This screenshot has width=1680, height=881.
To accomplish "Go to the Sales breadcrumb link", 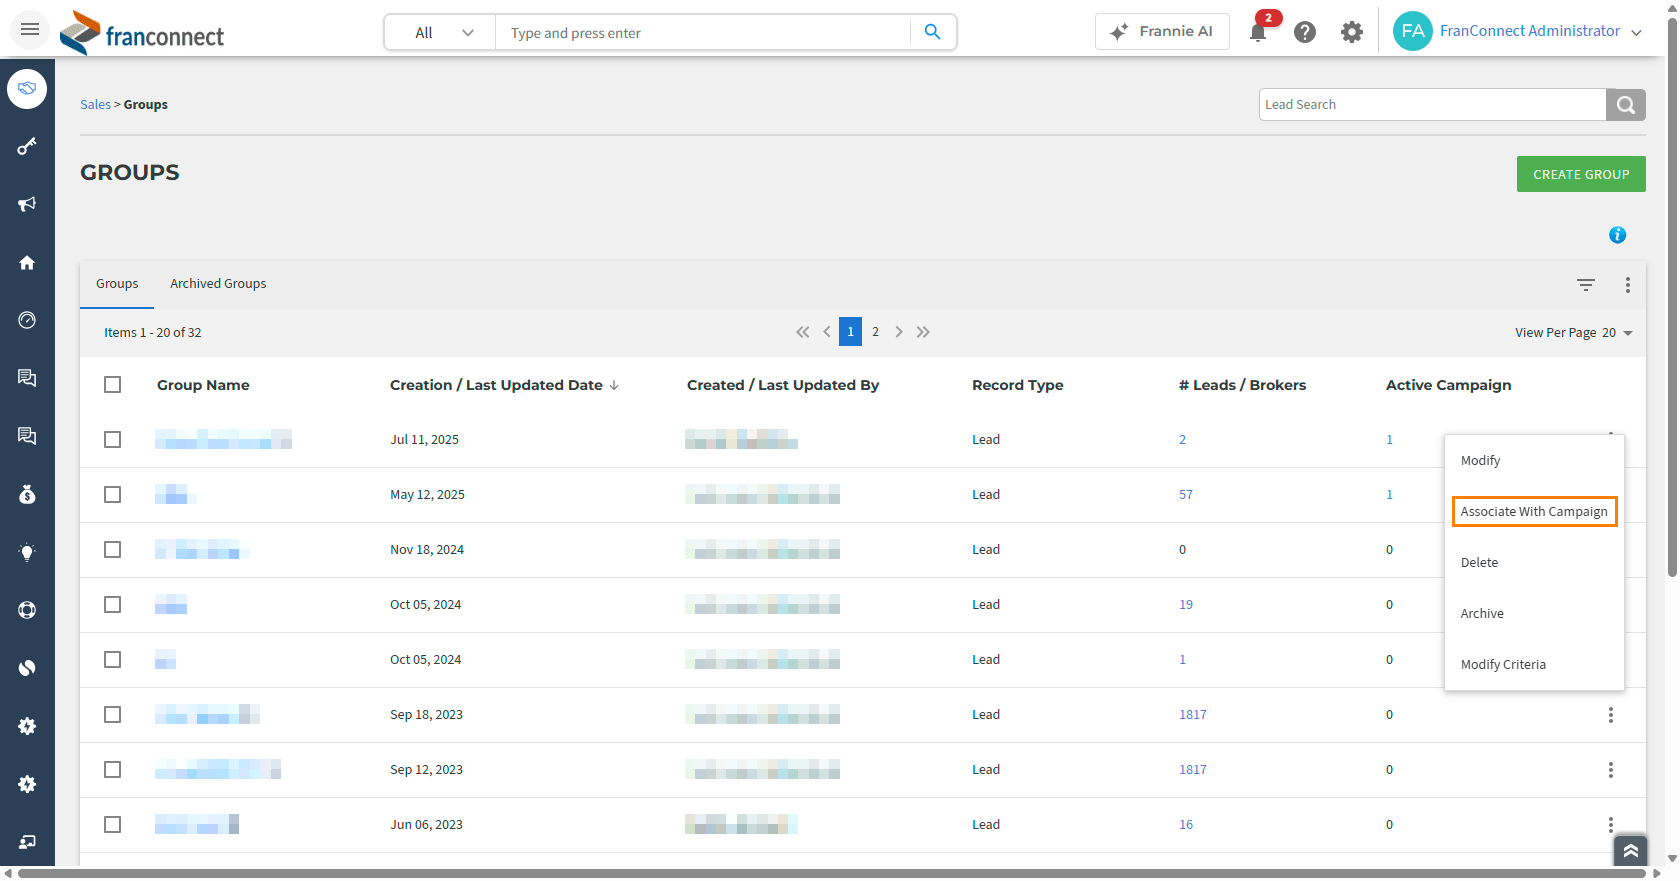I will tap(95, 105).
